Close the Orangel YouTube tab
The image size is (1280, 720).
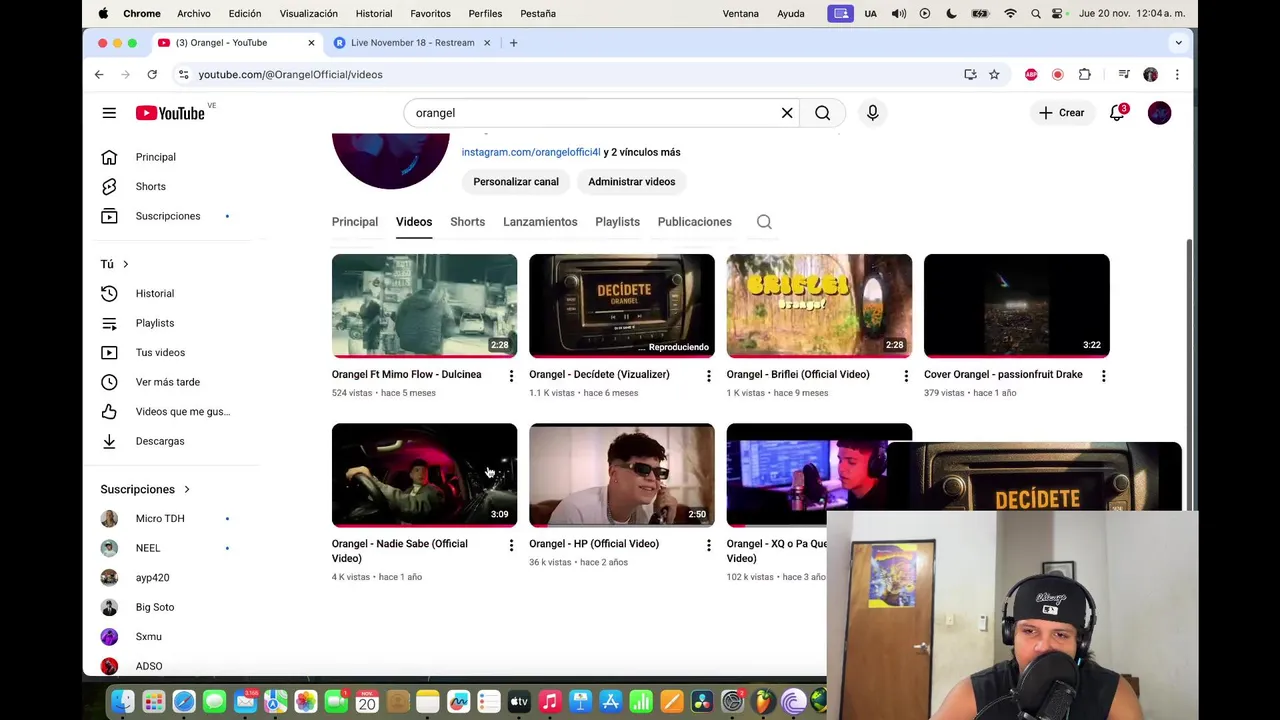[x=311, y=43]
